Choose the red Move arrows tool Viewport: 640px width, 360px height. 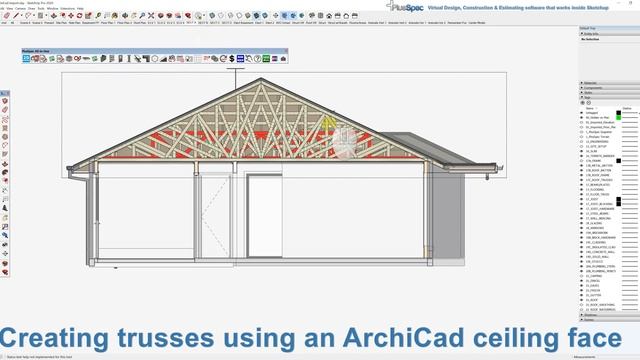click(x=71, y=16)
